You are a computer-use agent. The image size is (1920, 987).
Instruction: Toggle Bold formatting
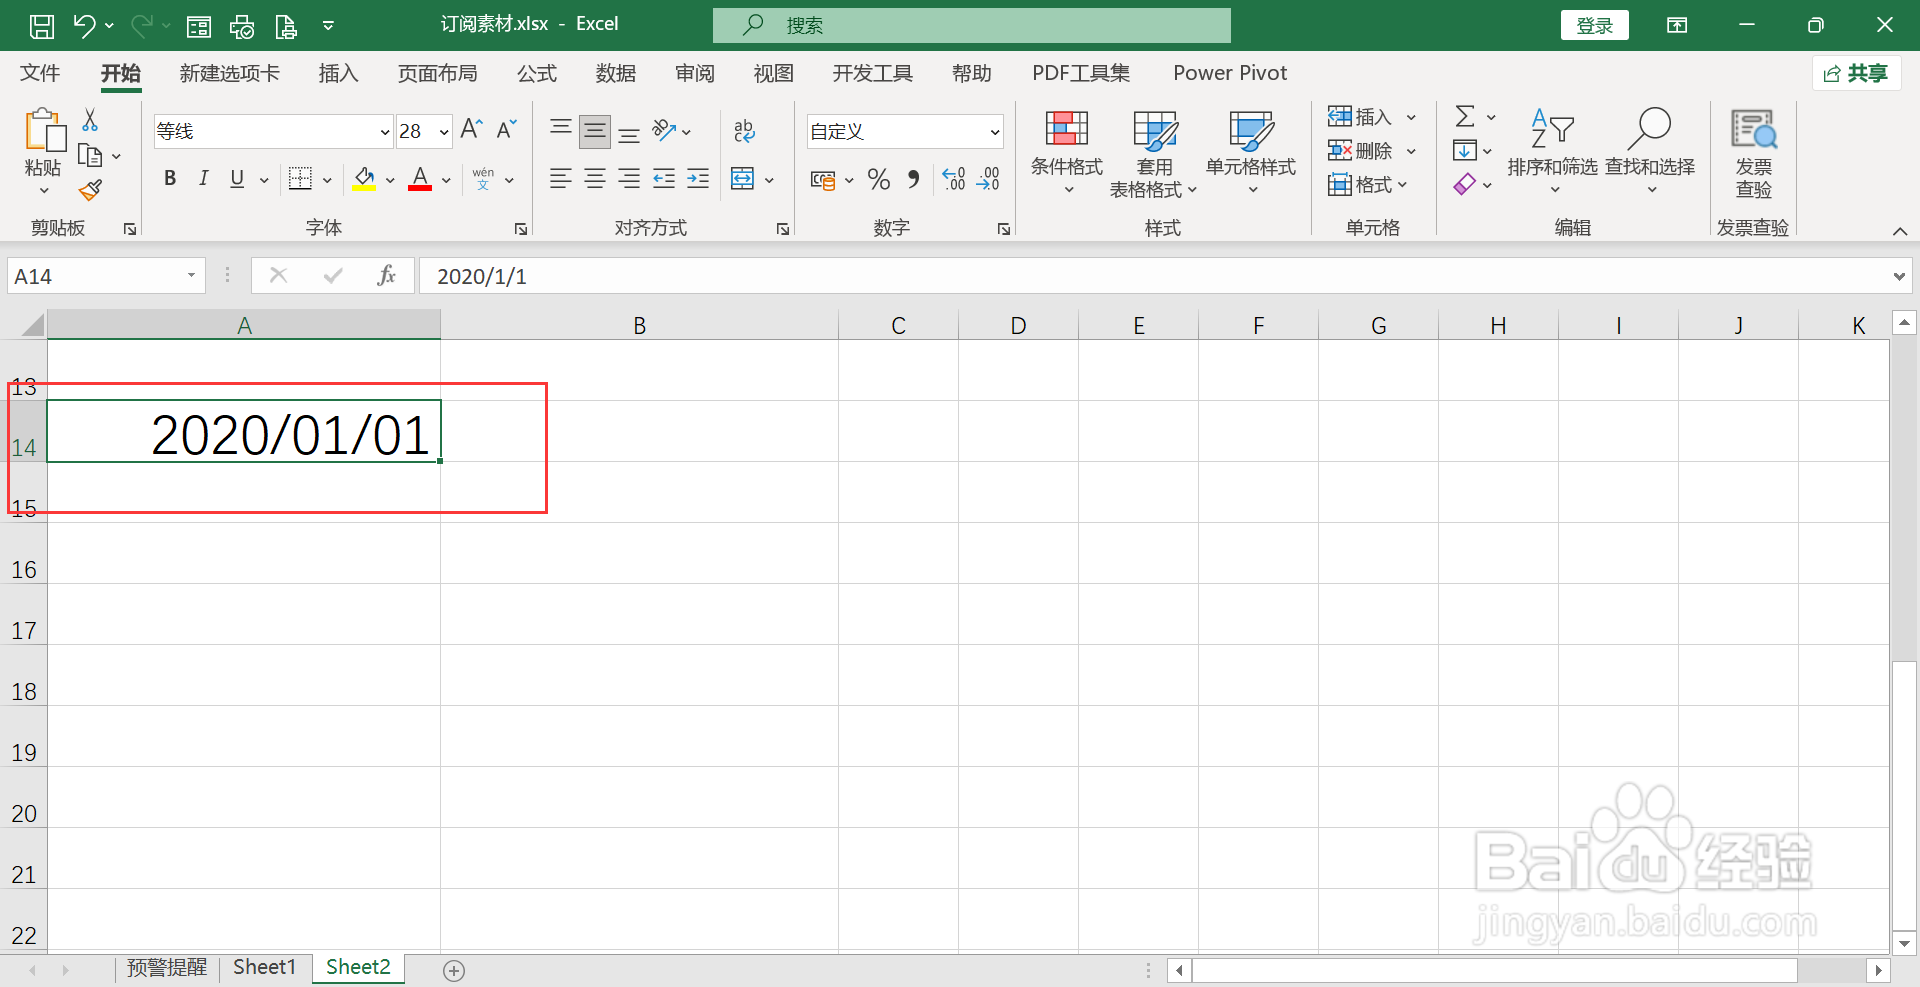tap(170, 179)
